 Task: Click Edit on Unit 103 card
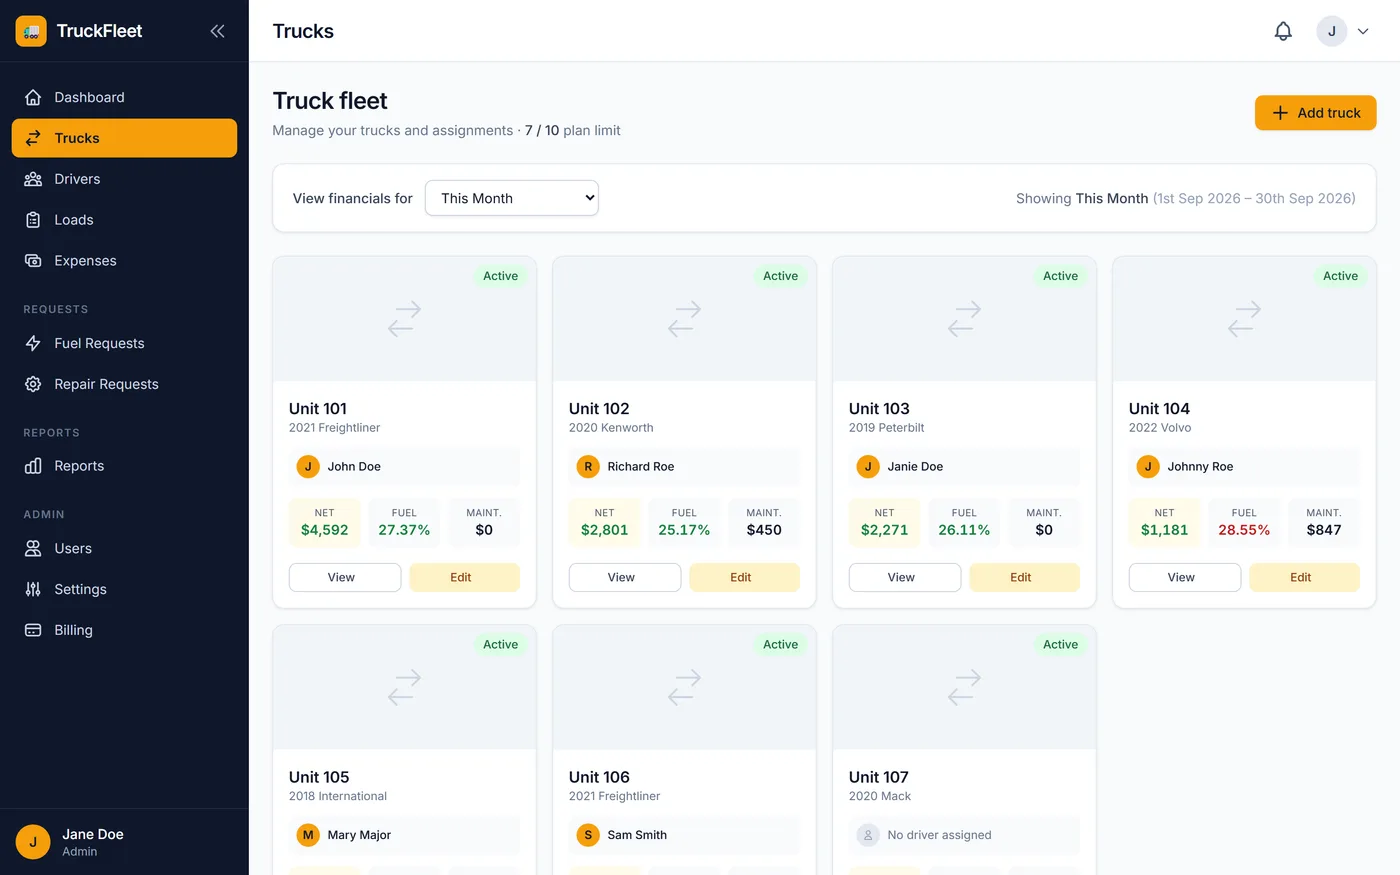tap(1025, 577)
